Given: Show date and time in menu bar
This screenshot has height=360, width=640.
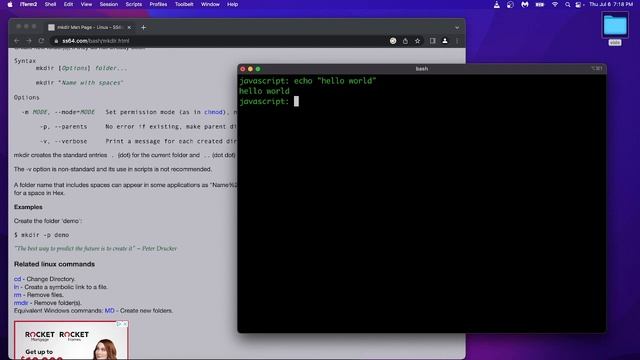Looking at the screenshot, I should 611,4.
